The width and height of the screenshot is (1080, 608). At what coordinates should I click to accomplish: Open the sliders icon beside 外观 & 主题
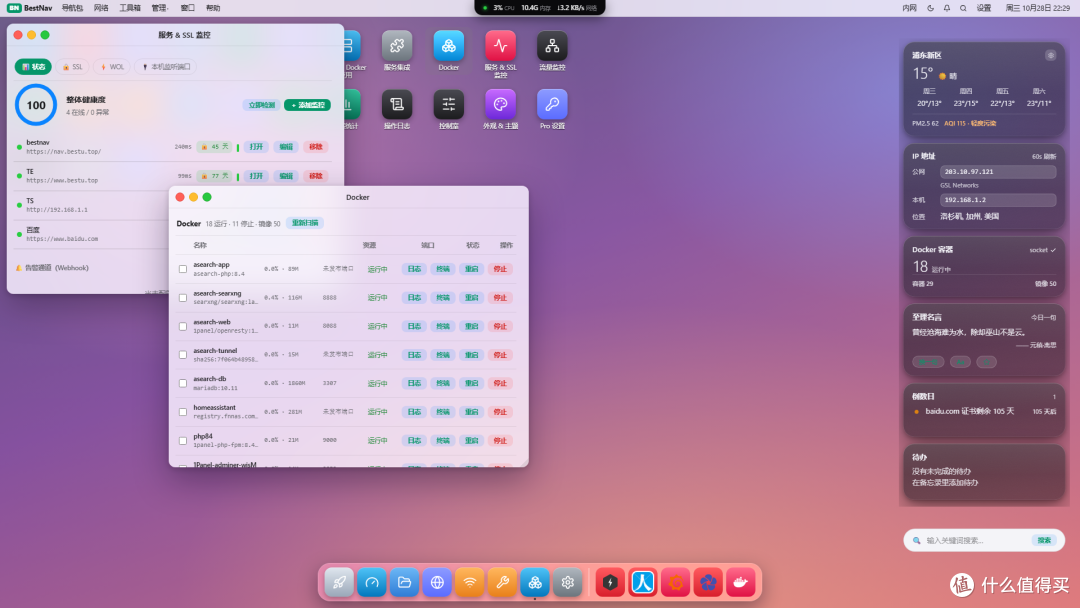(448, 105)
